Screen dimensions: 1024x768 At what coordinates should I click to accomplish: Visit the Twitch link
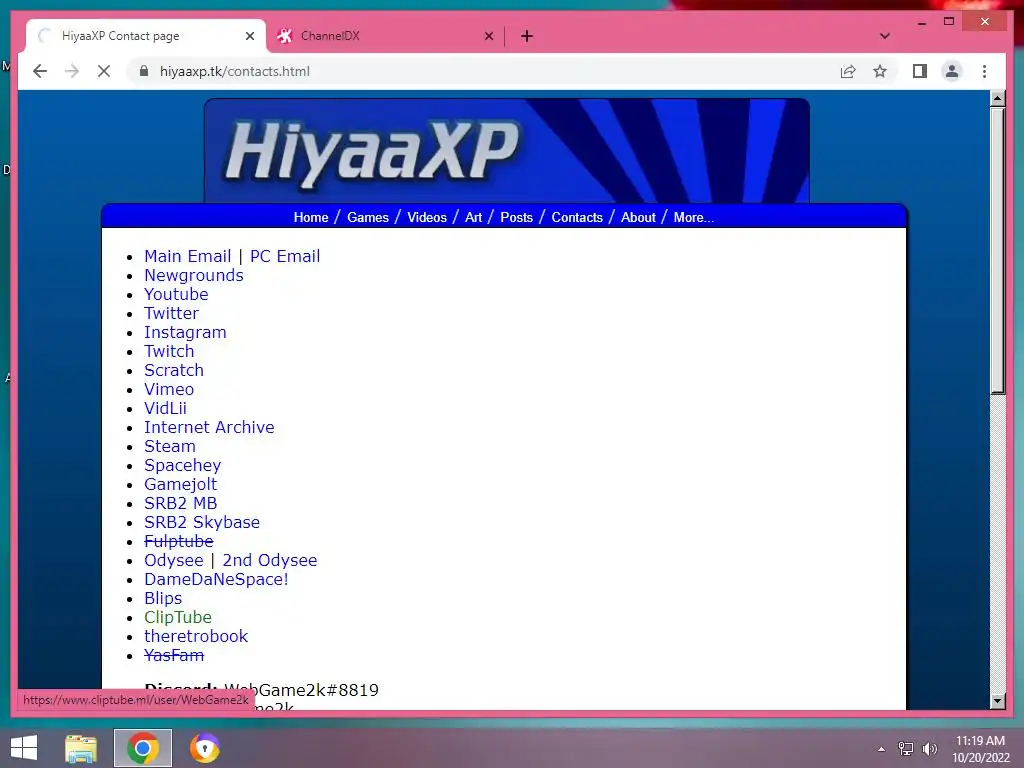click(169, 351)
